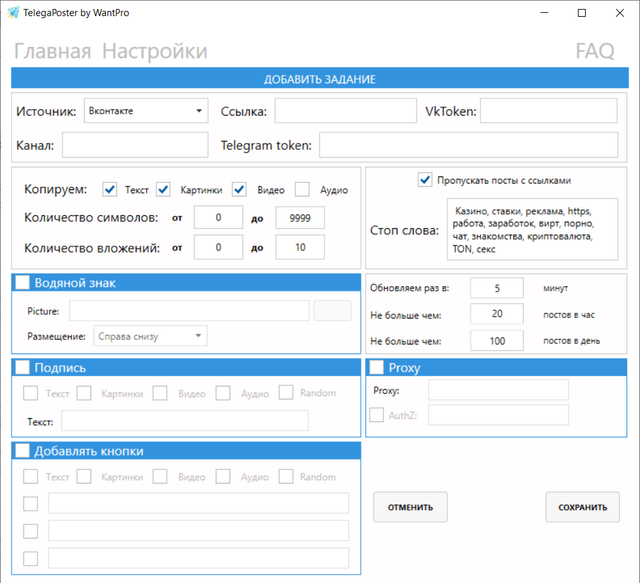Open the Размещение dropdown showing Справа снизу
The image size is (640, 583).
(151, 336)
